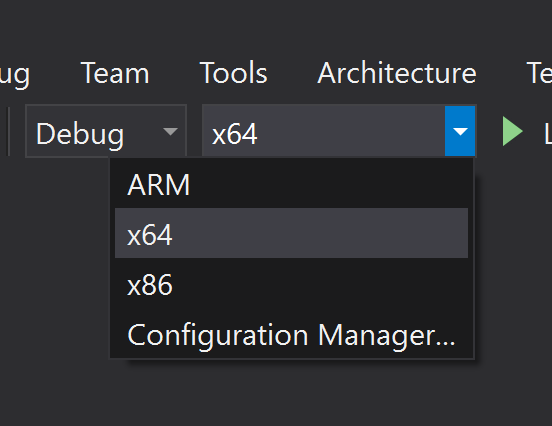This screenshot has height=426, width=552.
Task: Open Configuration Manager... from the list
Action: (291, 334)
